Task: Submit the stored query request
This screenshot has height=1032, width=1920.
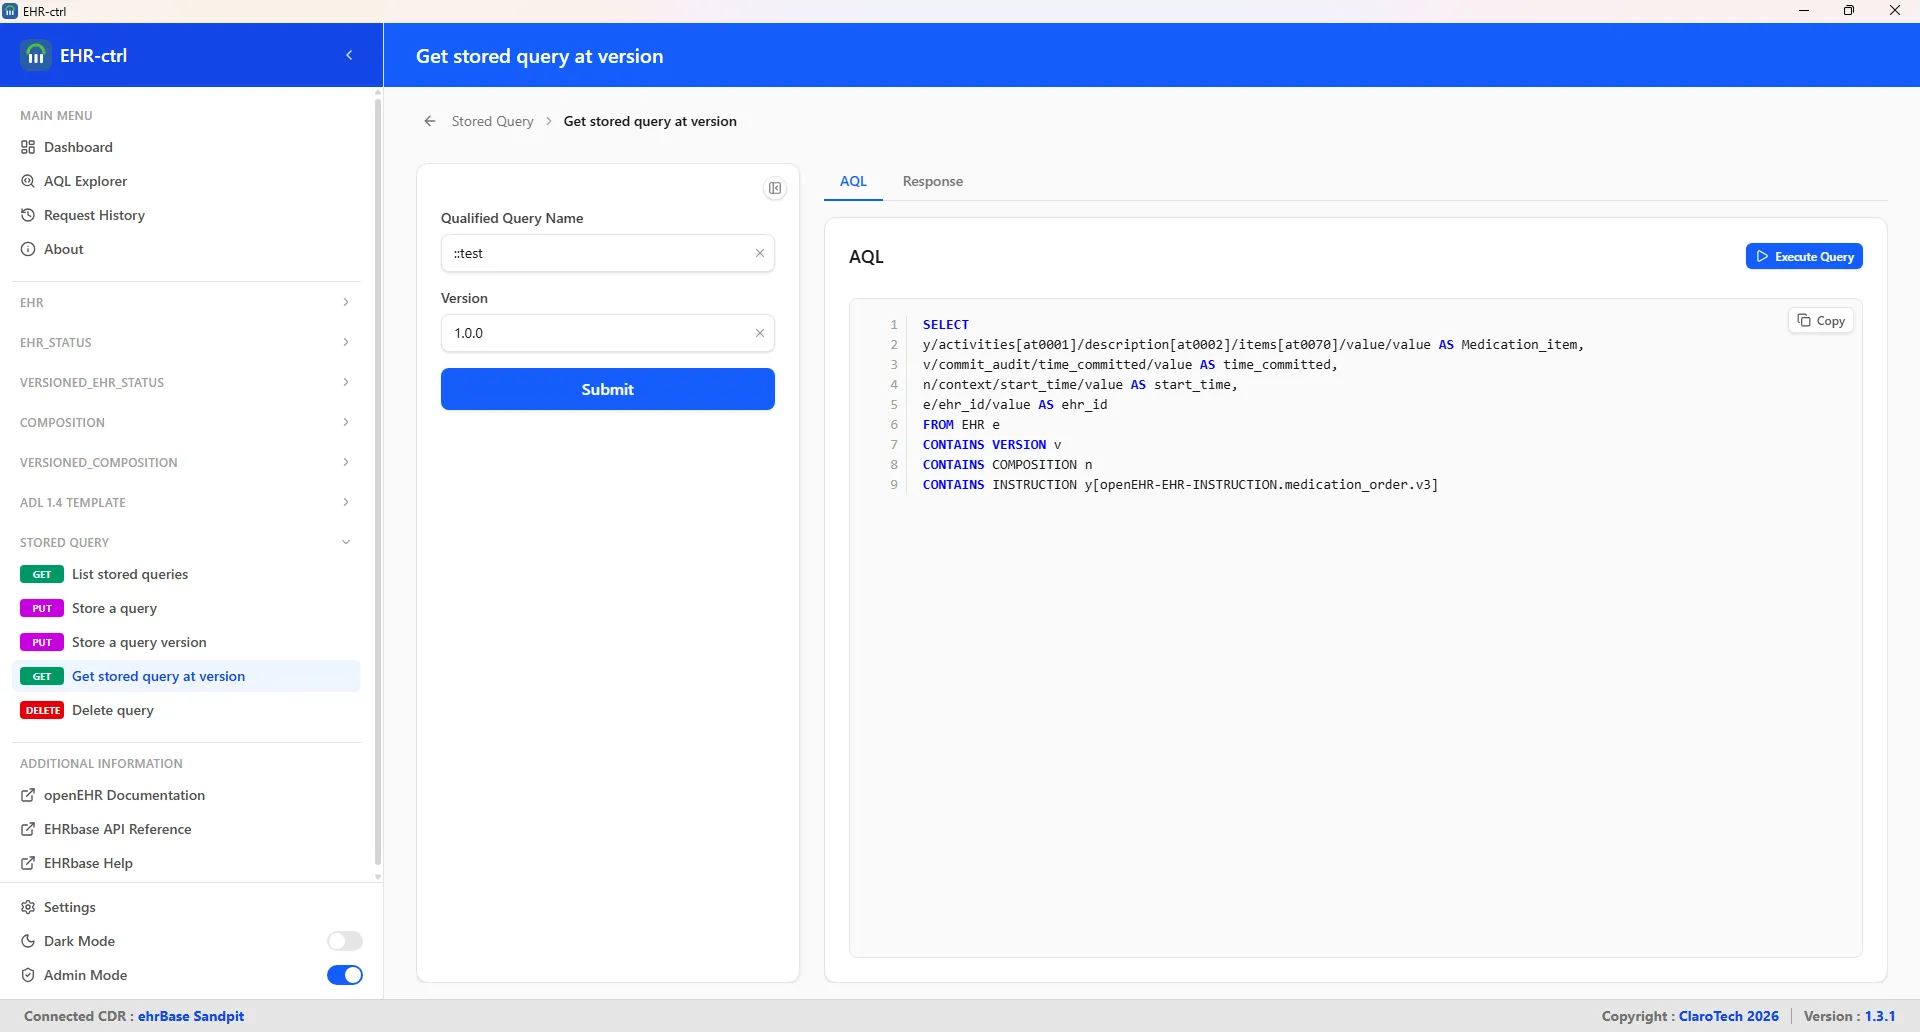Action: (608, 389)
